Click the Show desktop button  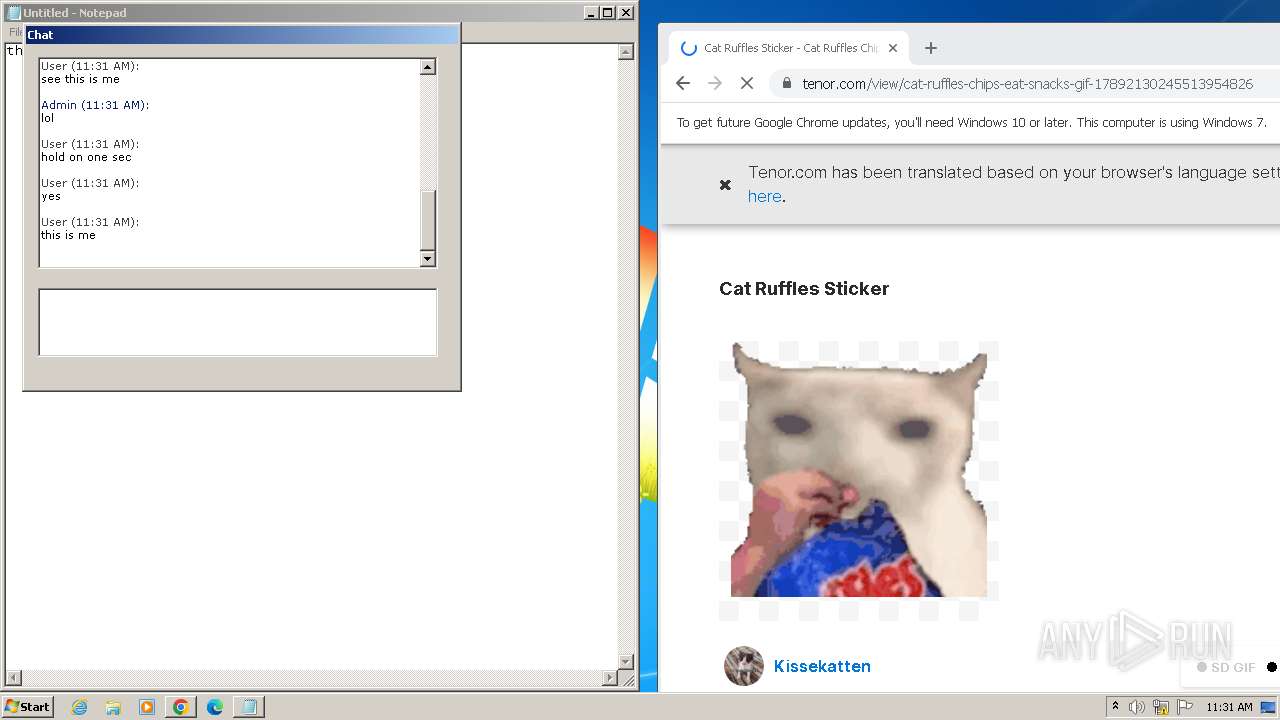tap(1269, 707)
